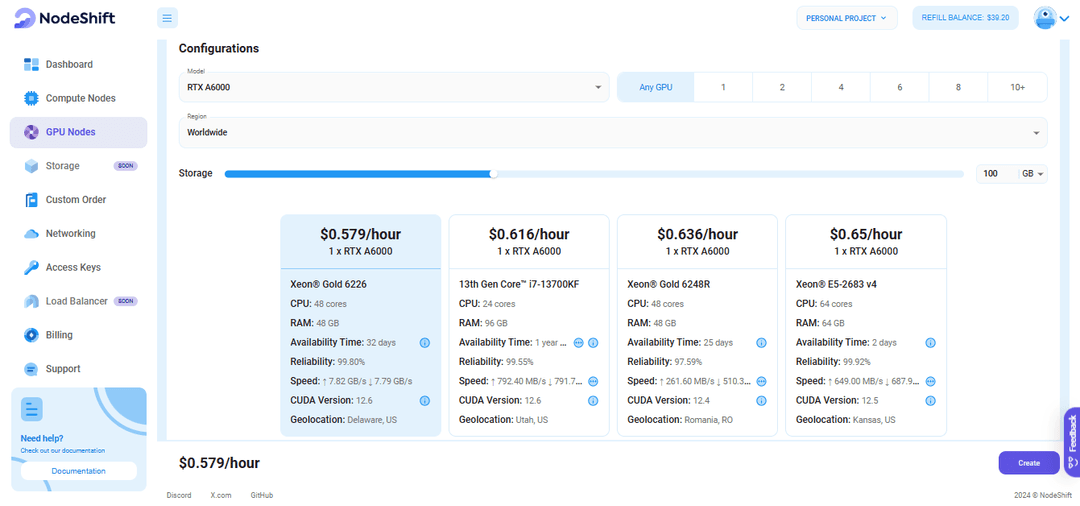The image size is (1080, 506).
Task: Click the GPU Nodes sidebar icon
Action: (x=31, y=132)
